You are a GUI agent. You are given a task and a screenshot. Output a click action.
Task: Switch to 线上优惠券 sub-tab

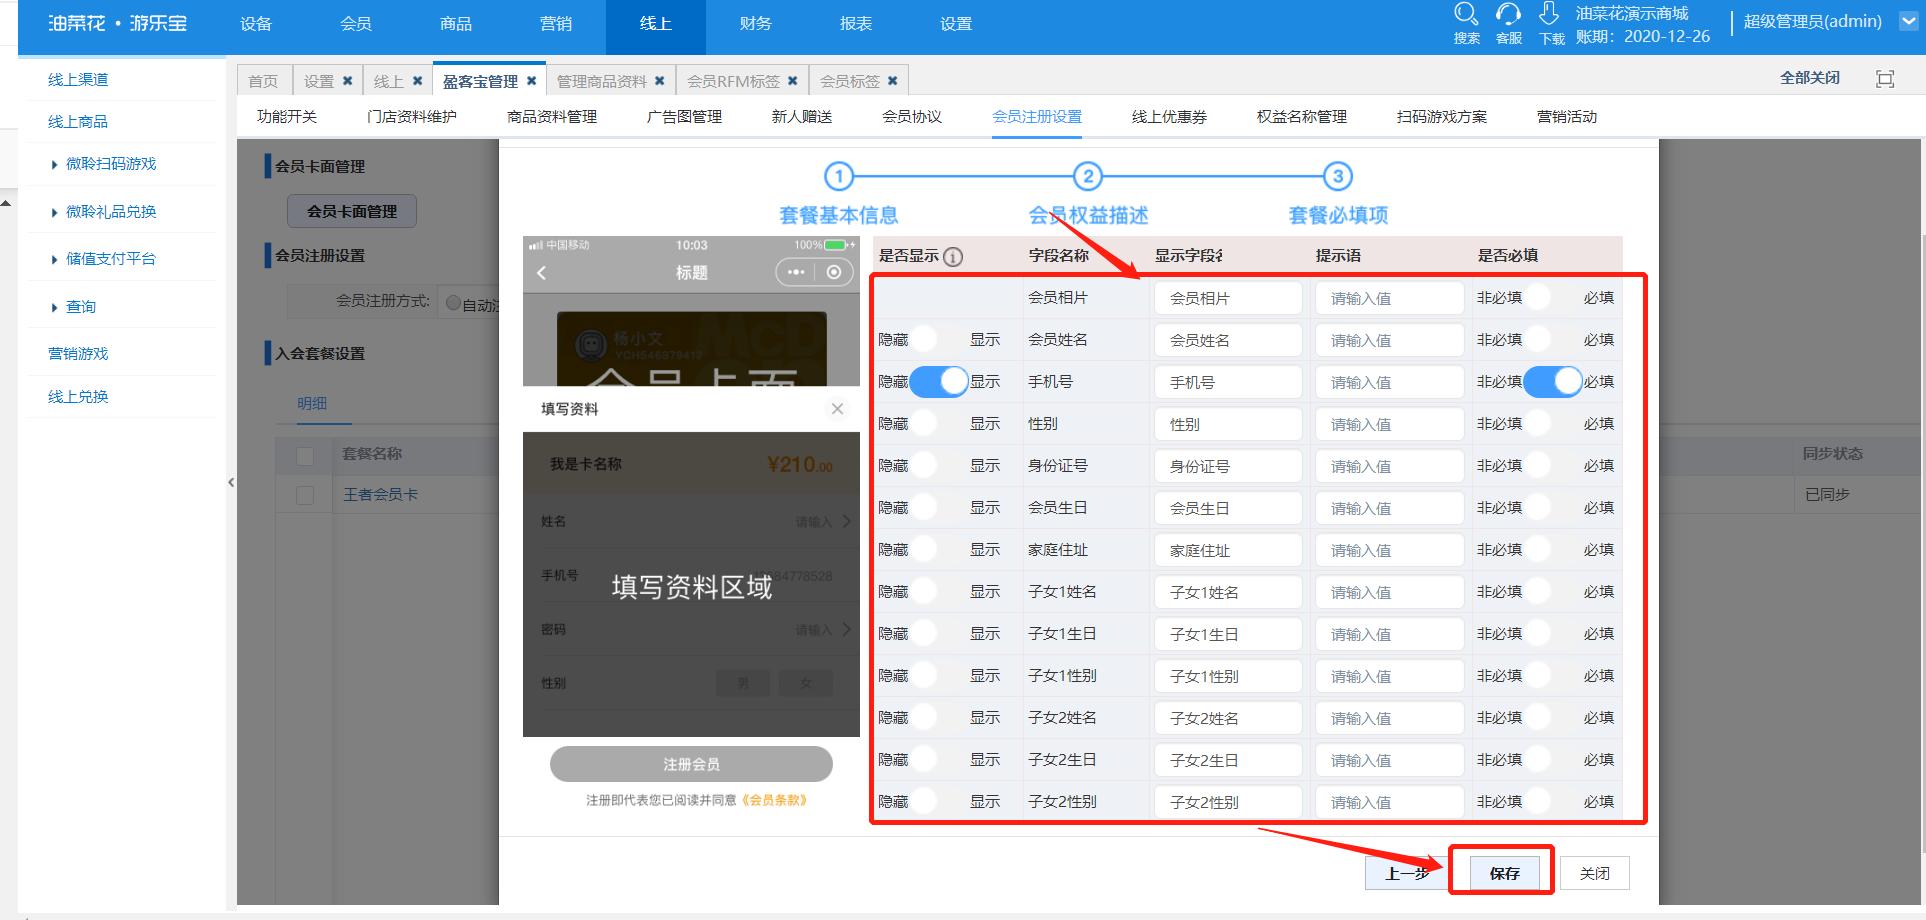(1170, 117)
